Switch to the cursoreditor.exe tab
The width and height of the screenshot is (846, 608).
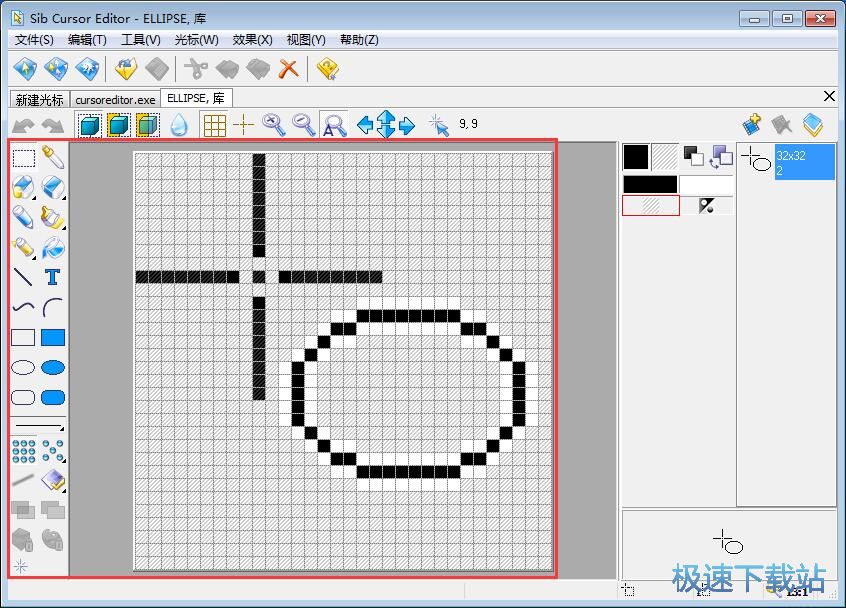116,99
